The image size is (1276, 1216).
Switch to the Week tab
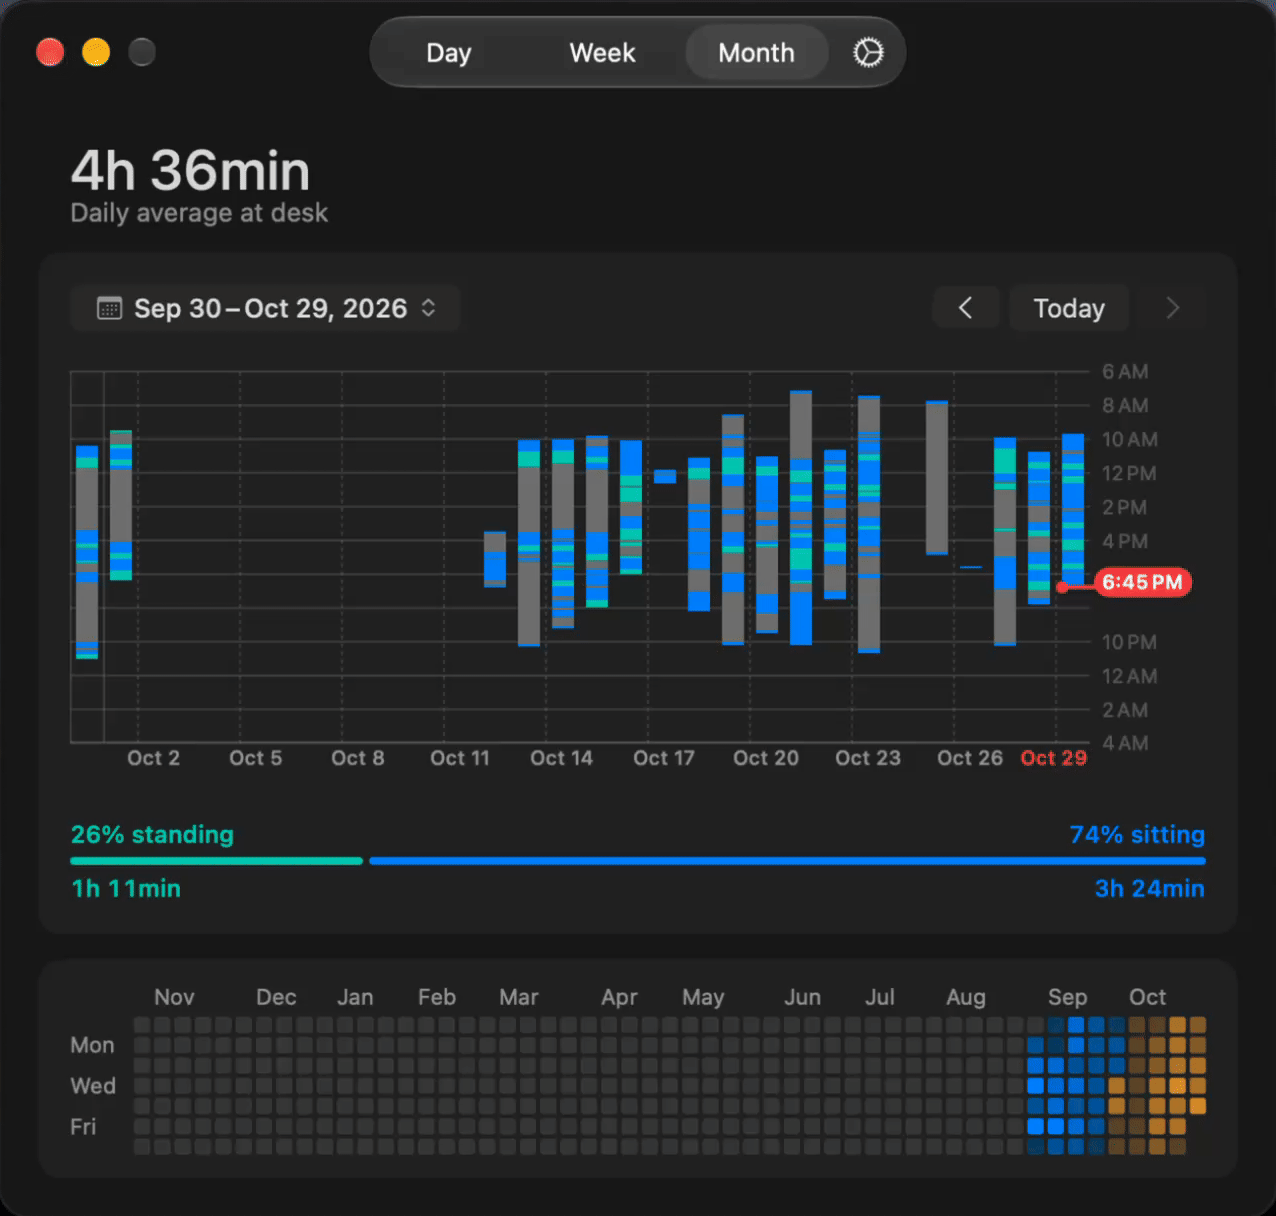point(602,53)
